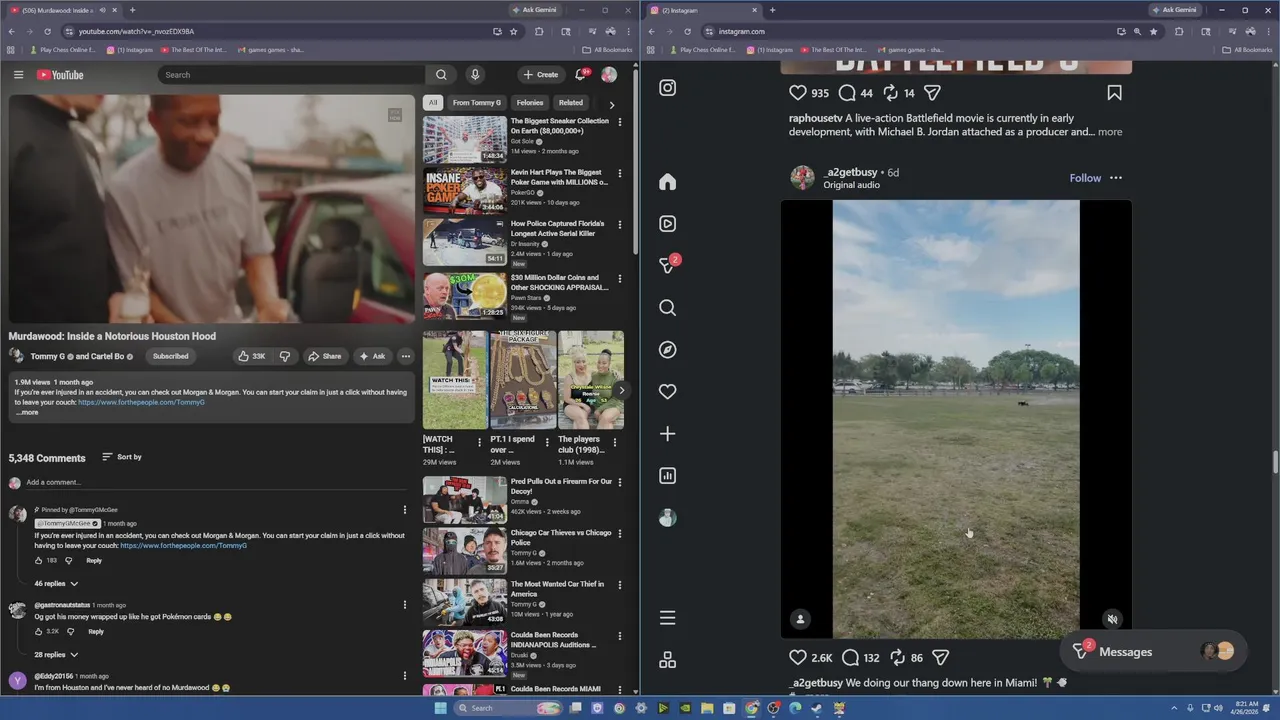Like the pinned TommyGMcGee comment
Image resolution: width=1280 pixels, height=720 pixels.
[39, 560]
